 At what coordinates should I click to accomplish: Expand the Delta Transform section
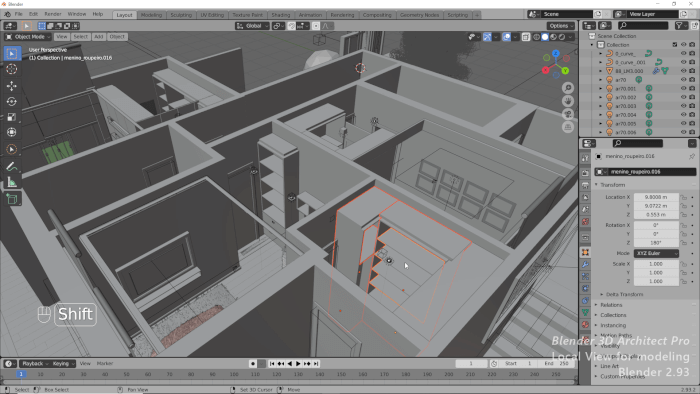tap(624, 294)
